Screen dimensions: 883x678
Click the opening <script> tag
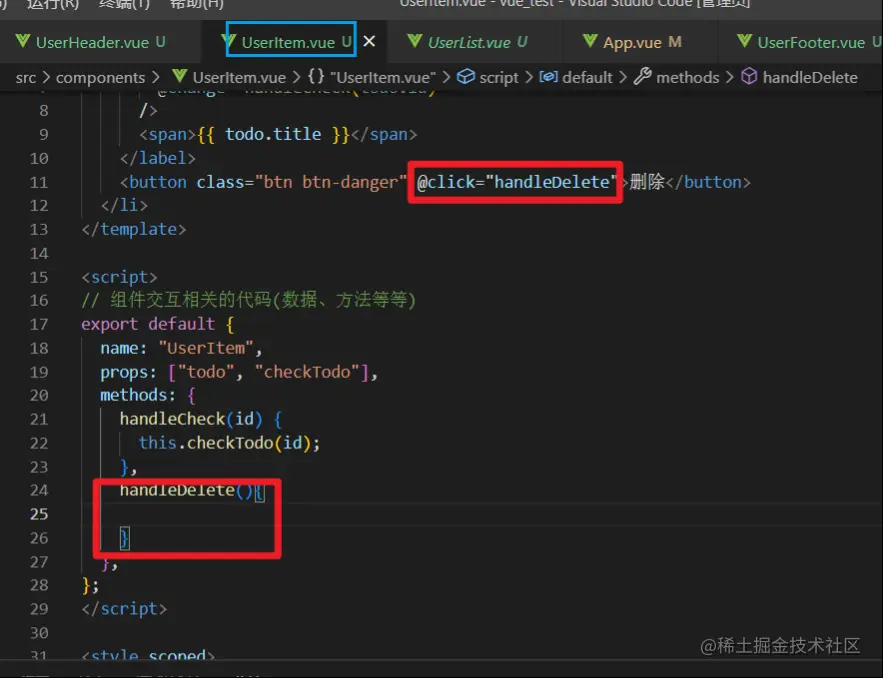click(x=119, y=277)
